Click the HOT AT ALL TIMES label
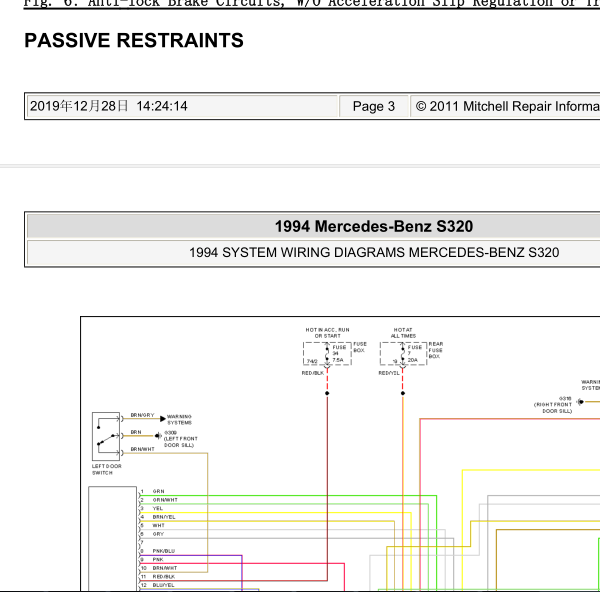600x592 pixels. (403, 333)
